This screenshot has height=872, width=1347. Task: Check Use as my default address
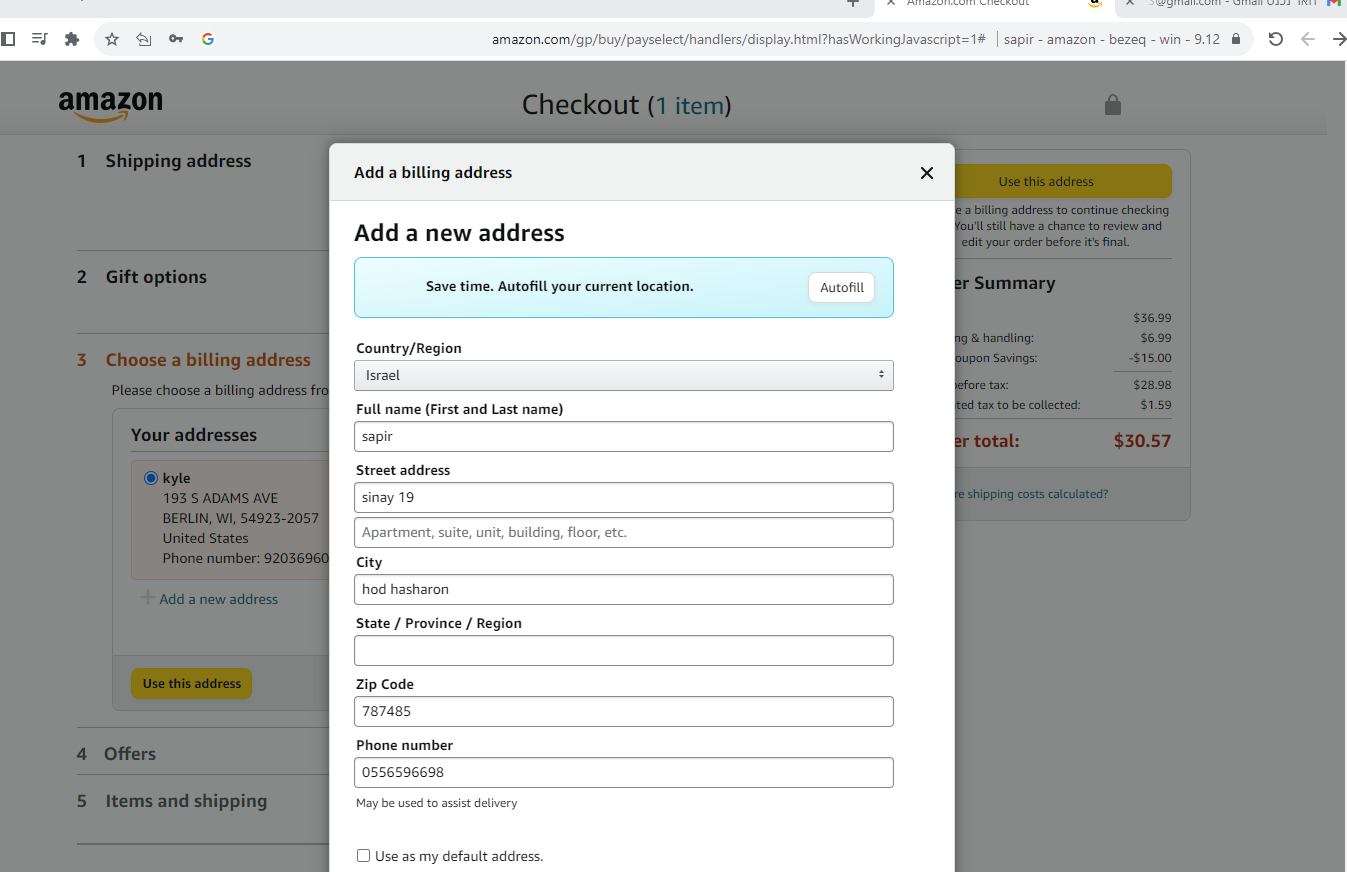pyautogui.click(x=363, y=856)
